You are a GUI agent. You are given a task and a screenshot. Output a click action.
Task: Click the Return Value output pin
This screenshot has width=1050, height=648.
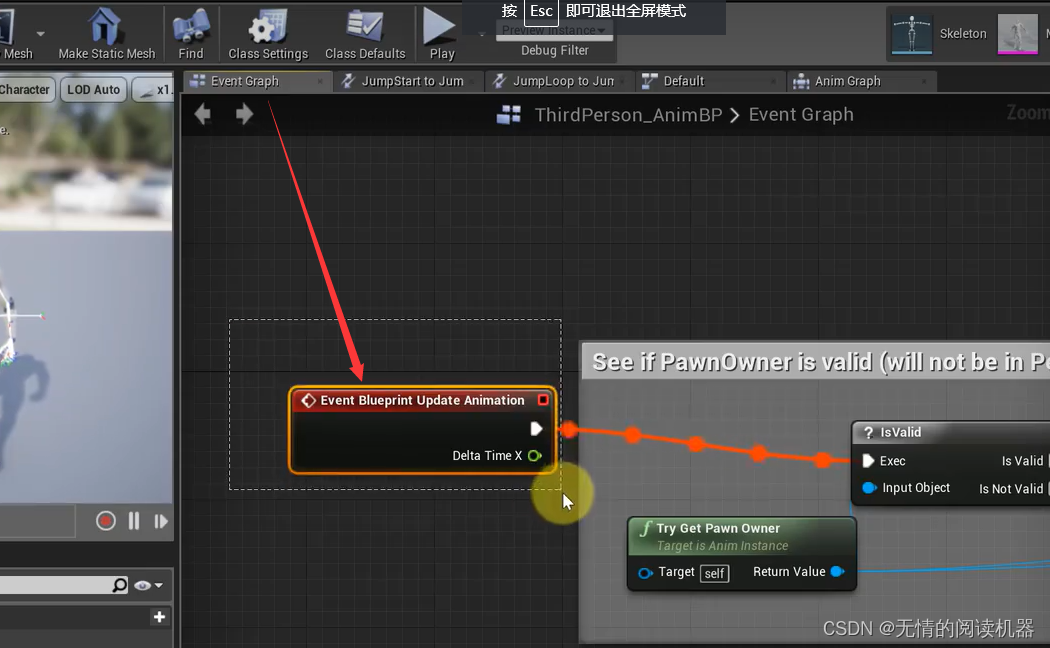pos(837,572)
